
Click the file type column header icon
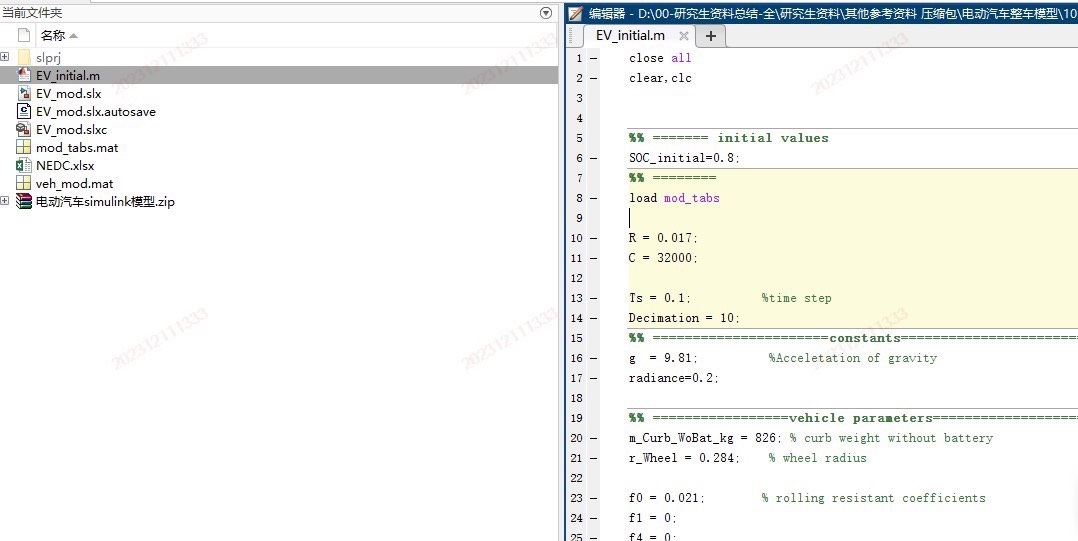pos(24,35)
